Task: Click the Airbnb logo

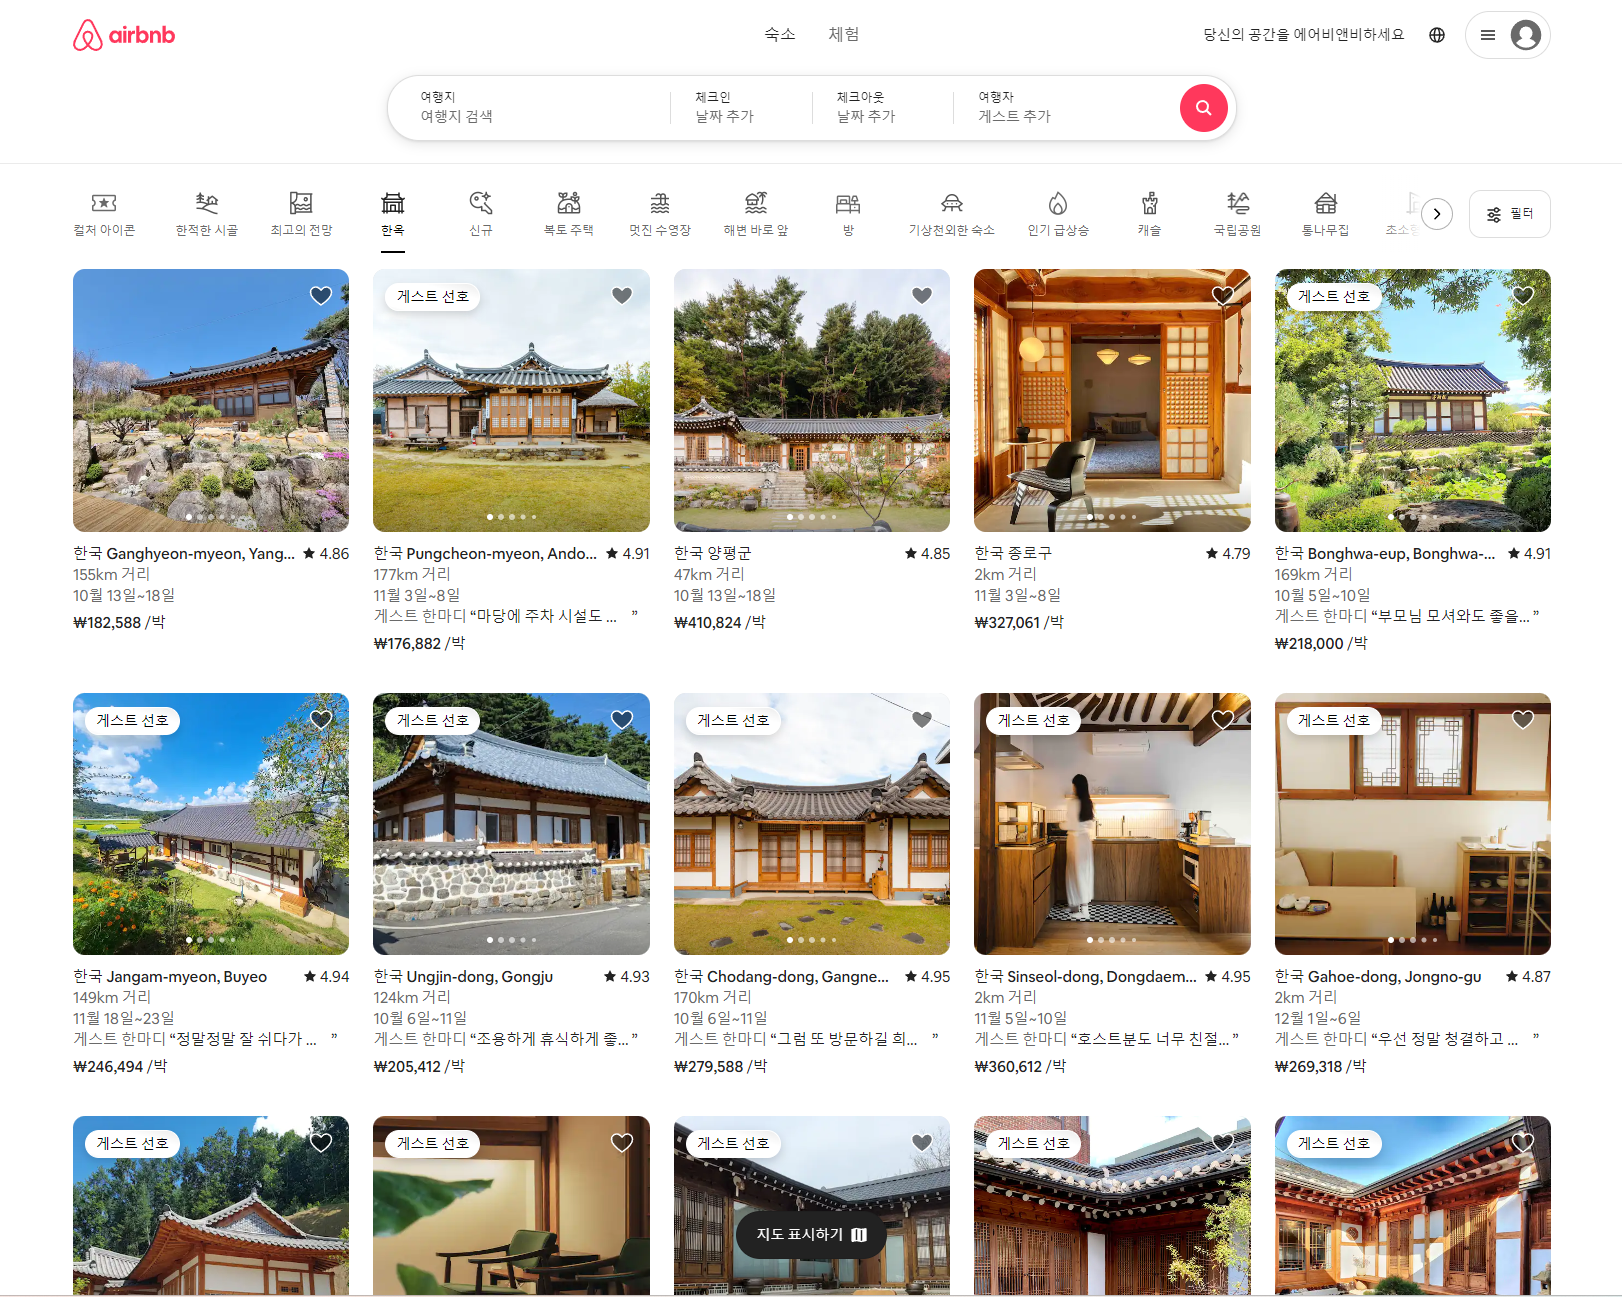Action: coord(124,35)
